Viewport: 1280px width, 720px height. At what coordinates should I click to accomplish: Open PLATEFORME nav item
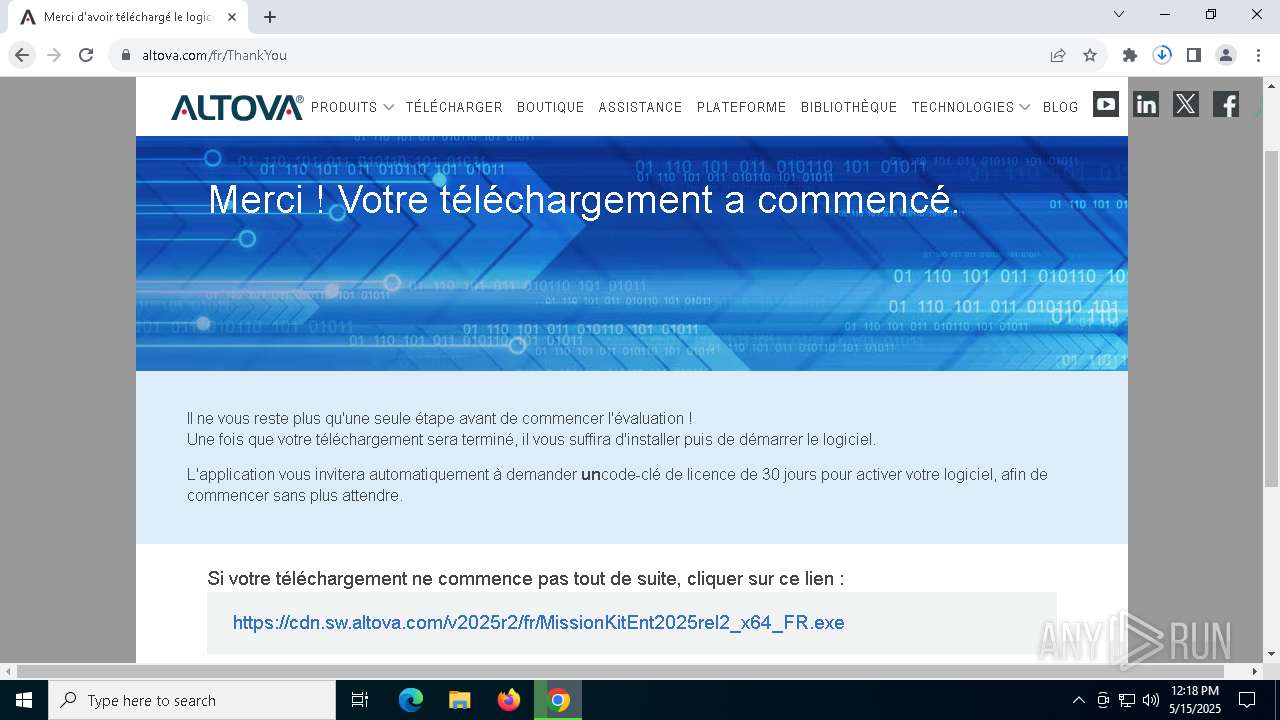pyautogui.click(x=741, y=107)
